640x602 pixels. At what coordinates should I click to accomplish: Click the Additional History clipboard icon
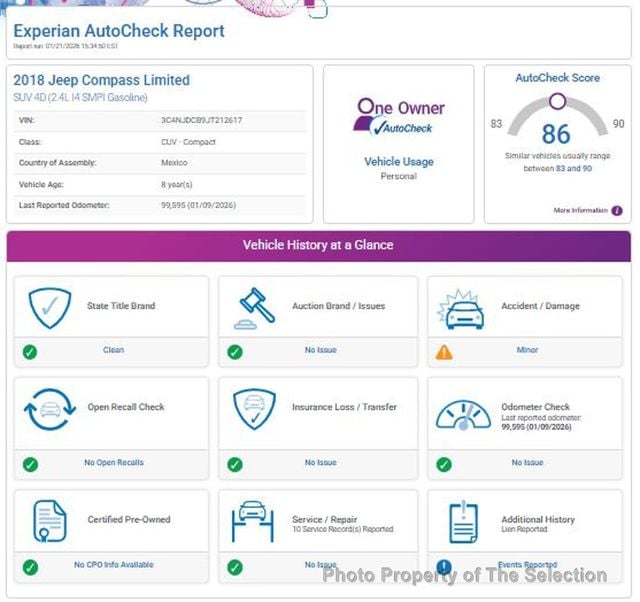[x=461, y=521]
